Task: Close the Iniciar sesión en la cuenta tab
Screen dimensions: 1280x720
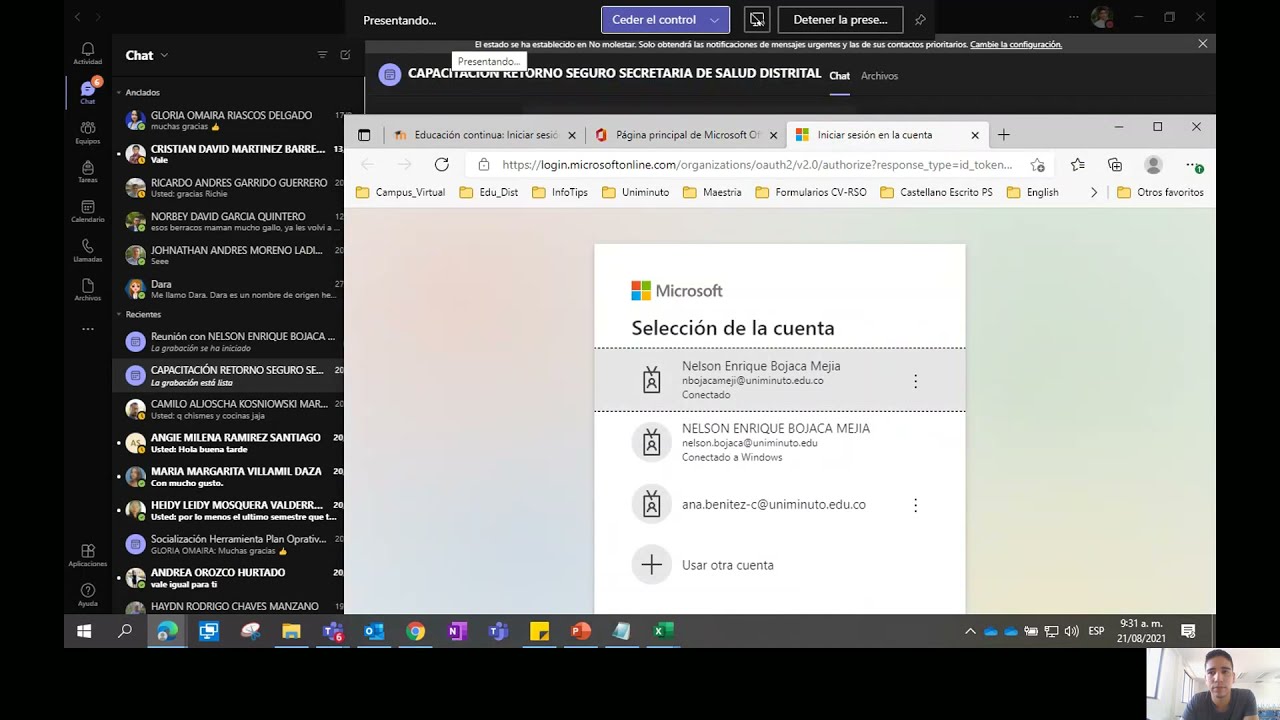Action: click(975, 135)
